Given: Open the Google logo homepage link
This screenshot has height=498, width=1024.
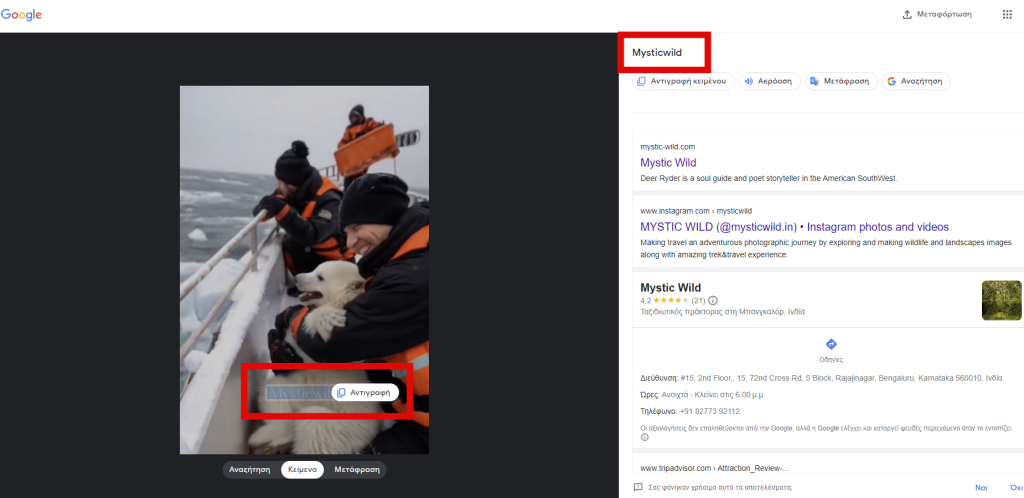Looking at the screenshot, I should tap(22, 15).
